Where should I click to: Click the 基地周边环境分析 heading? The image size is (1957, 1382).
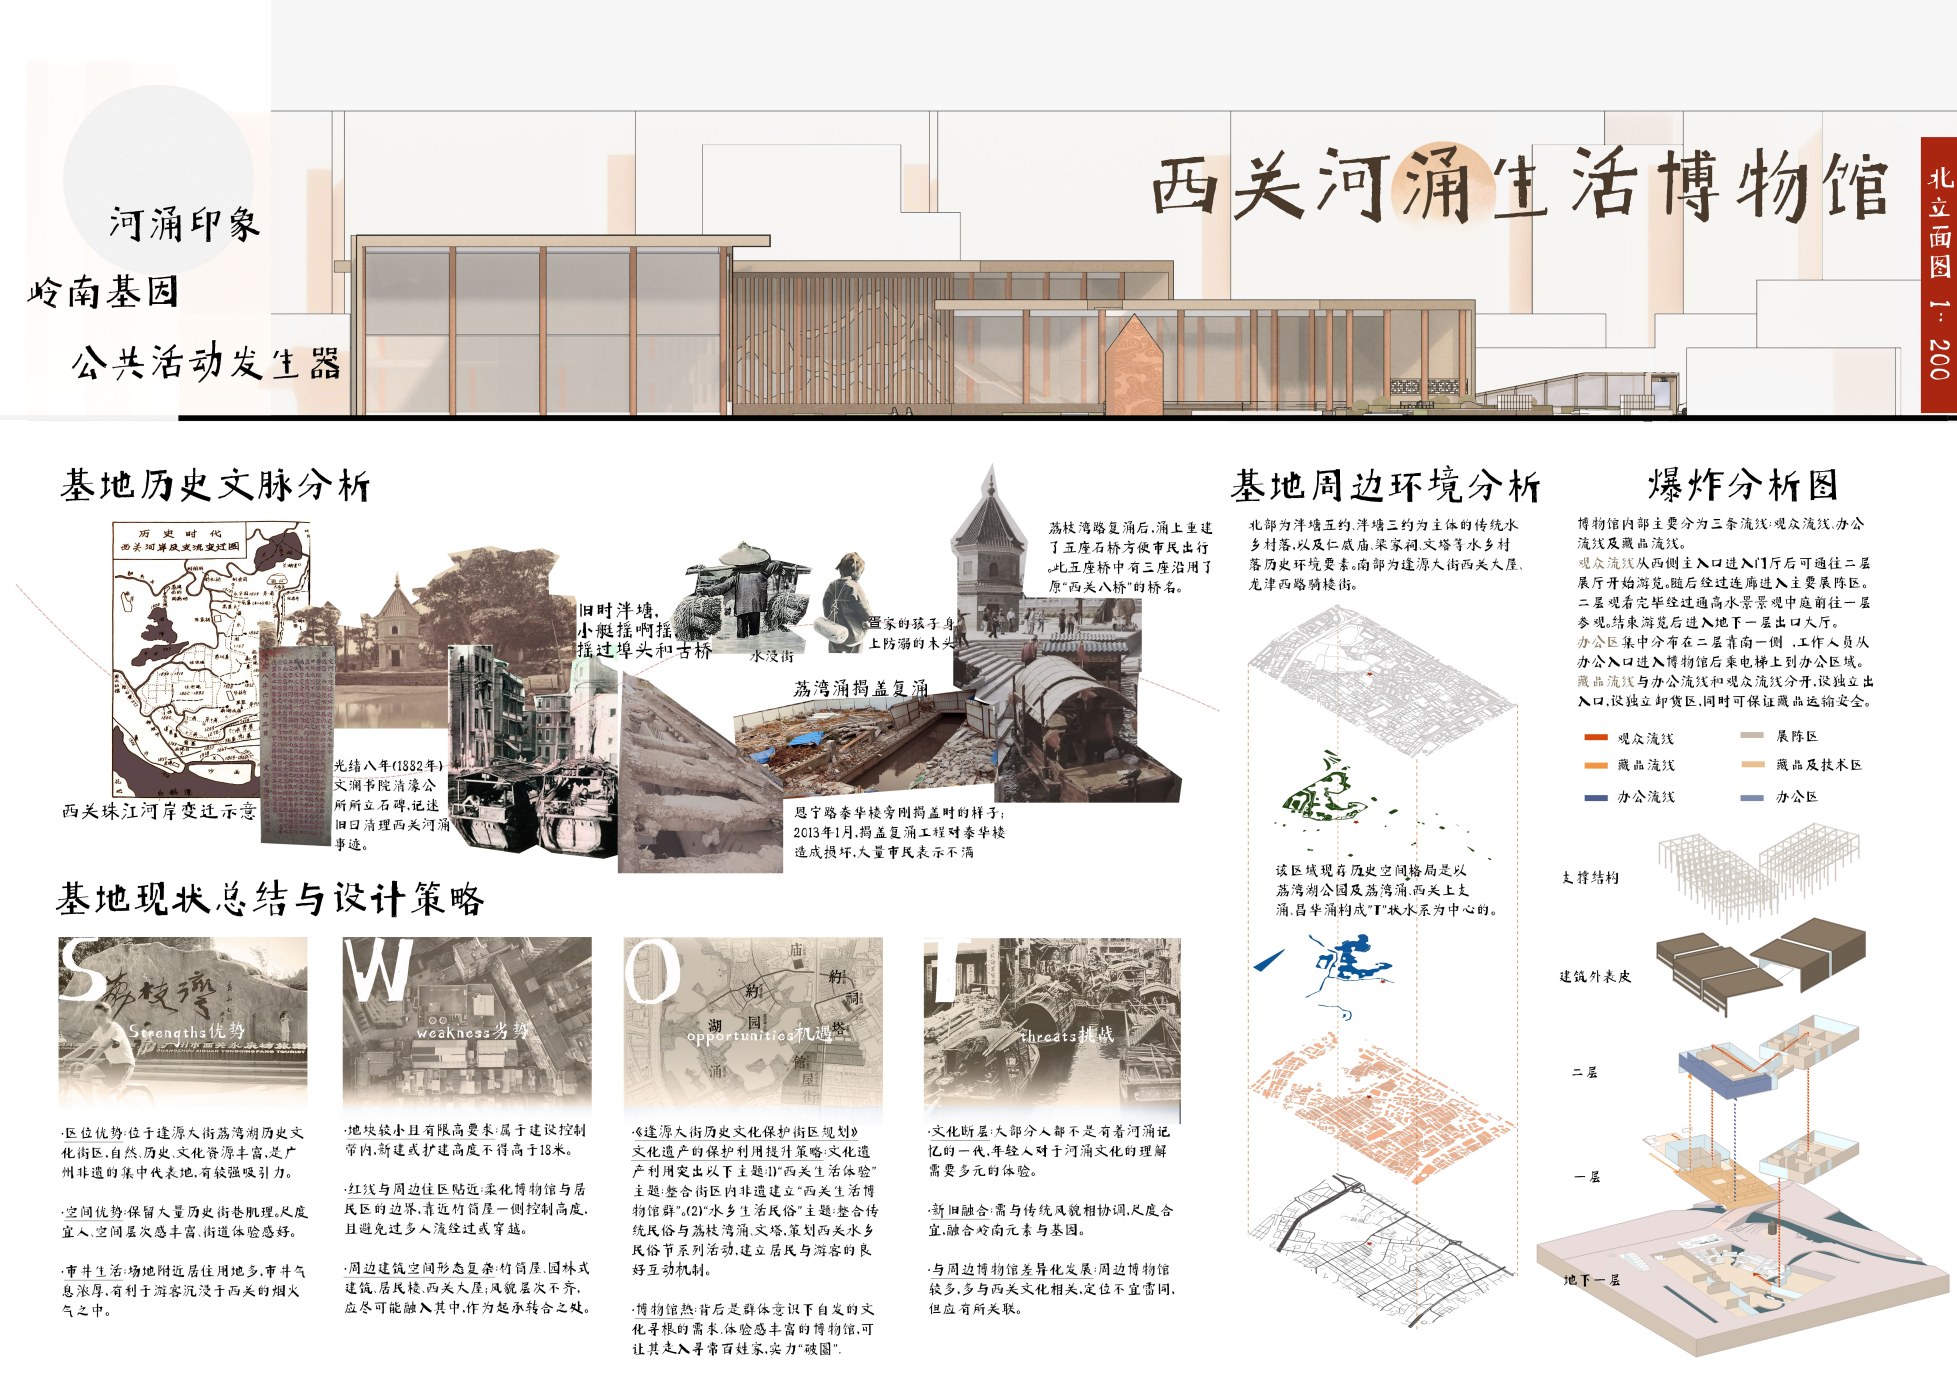pyautogui.click(x=1386, y=486)
